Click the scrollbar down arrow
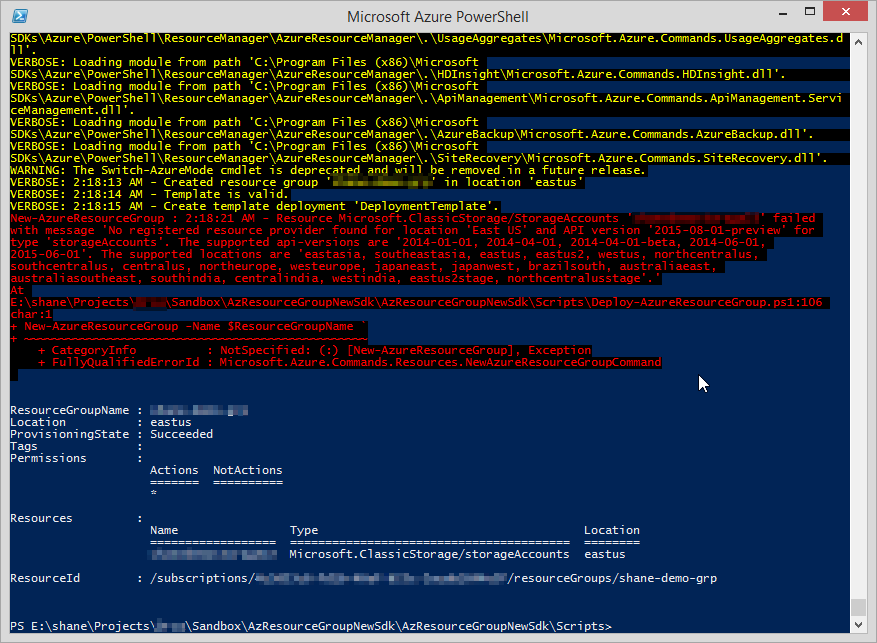 coord(858,625)
